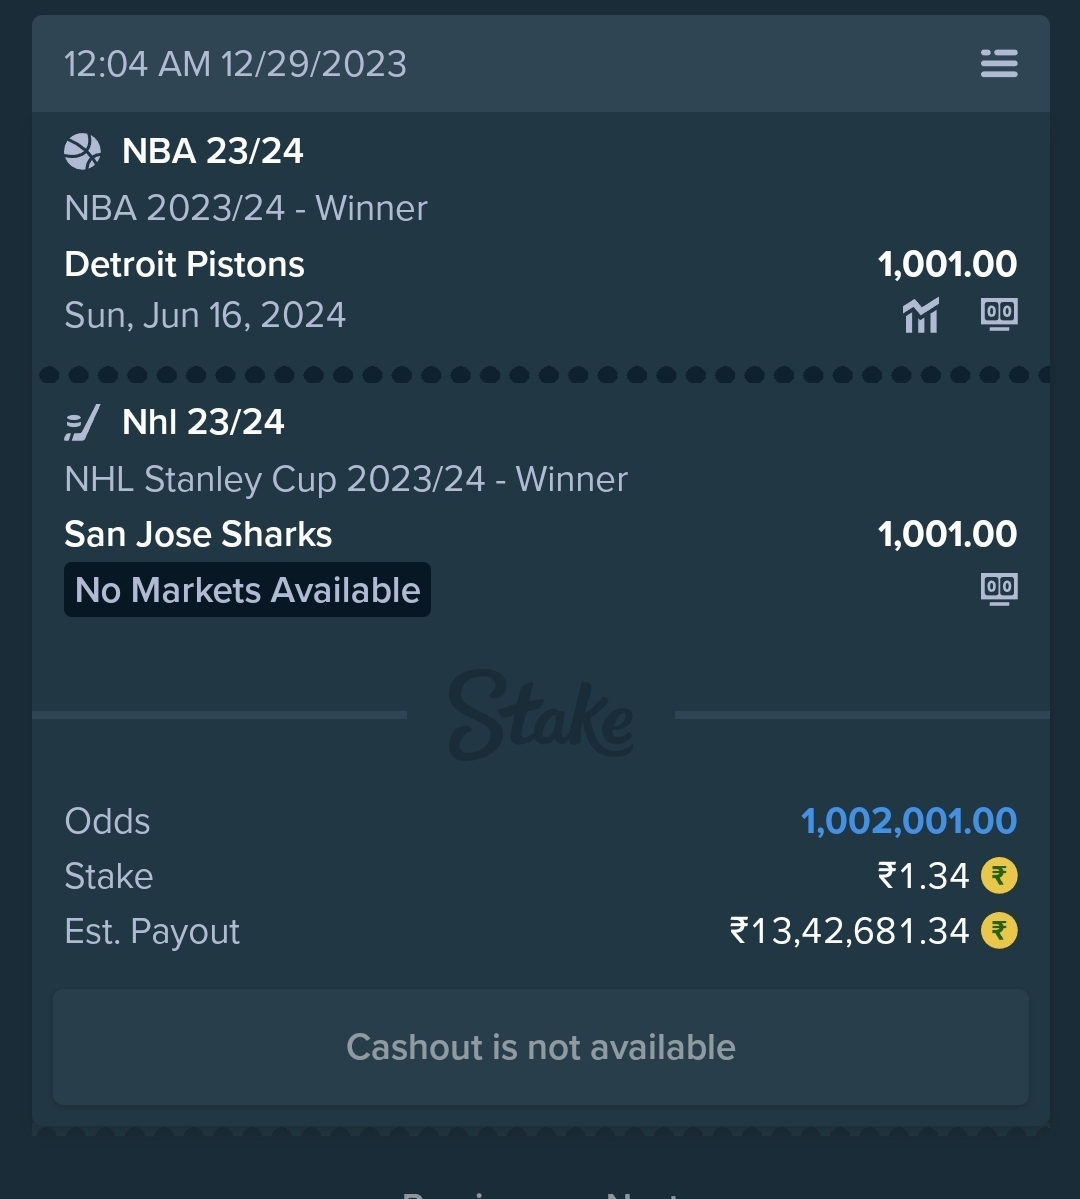The width and height of the screenshot is (1080, 1199).
Task: Click the rupee coin icon beside Stake amount
Action: pos(999,876)
